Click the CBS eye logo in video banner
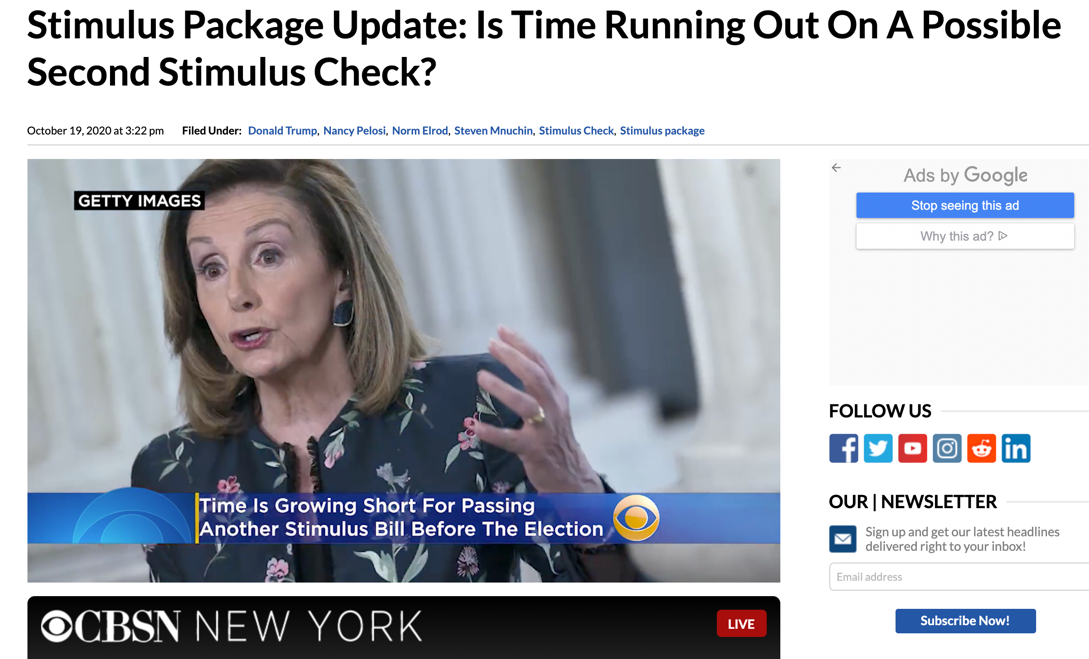 tap(635, 518)
